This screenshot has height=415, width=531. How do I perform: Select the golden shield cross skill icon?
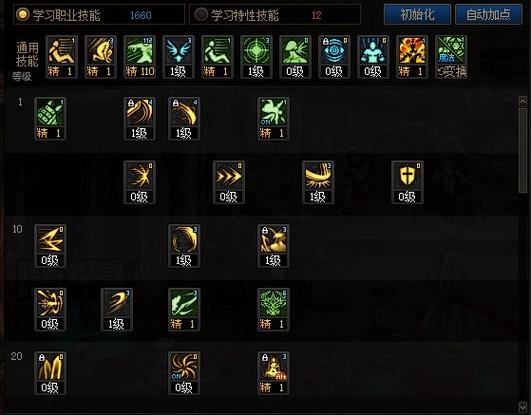(x=407, y=182)
